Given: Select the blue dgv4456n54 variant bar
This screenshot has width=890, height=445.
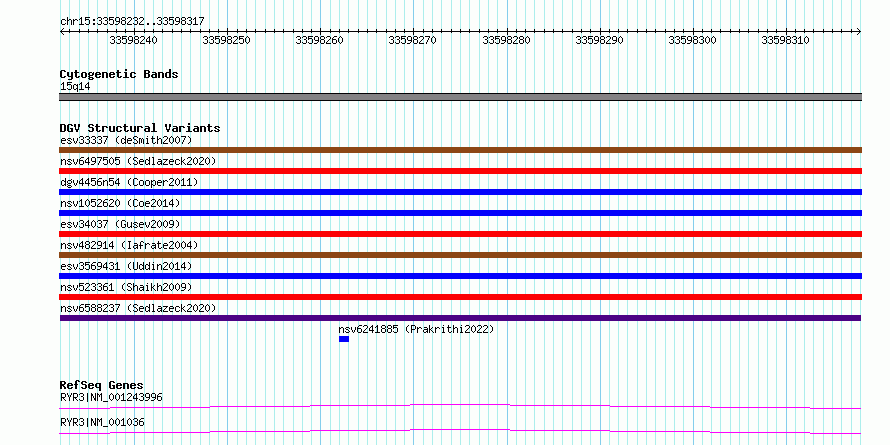Looking at the screenshot, I should tap(460, 192).
